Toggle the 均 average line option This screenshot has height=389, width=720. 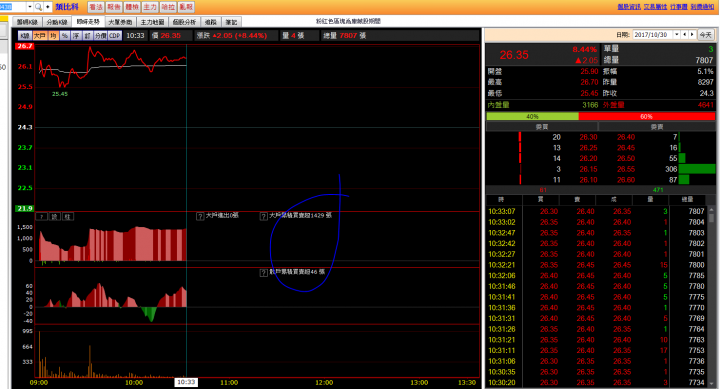[53, 35]
